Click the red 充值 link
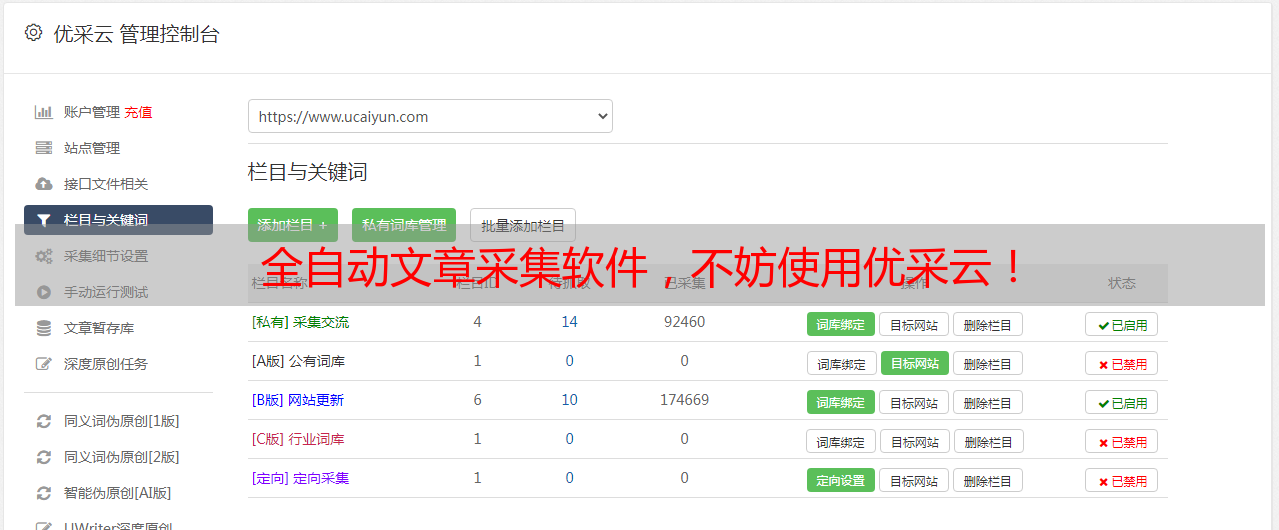Viewport: 1279px width, 530px height. [x=138, y=112]
